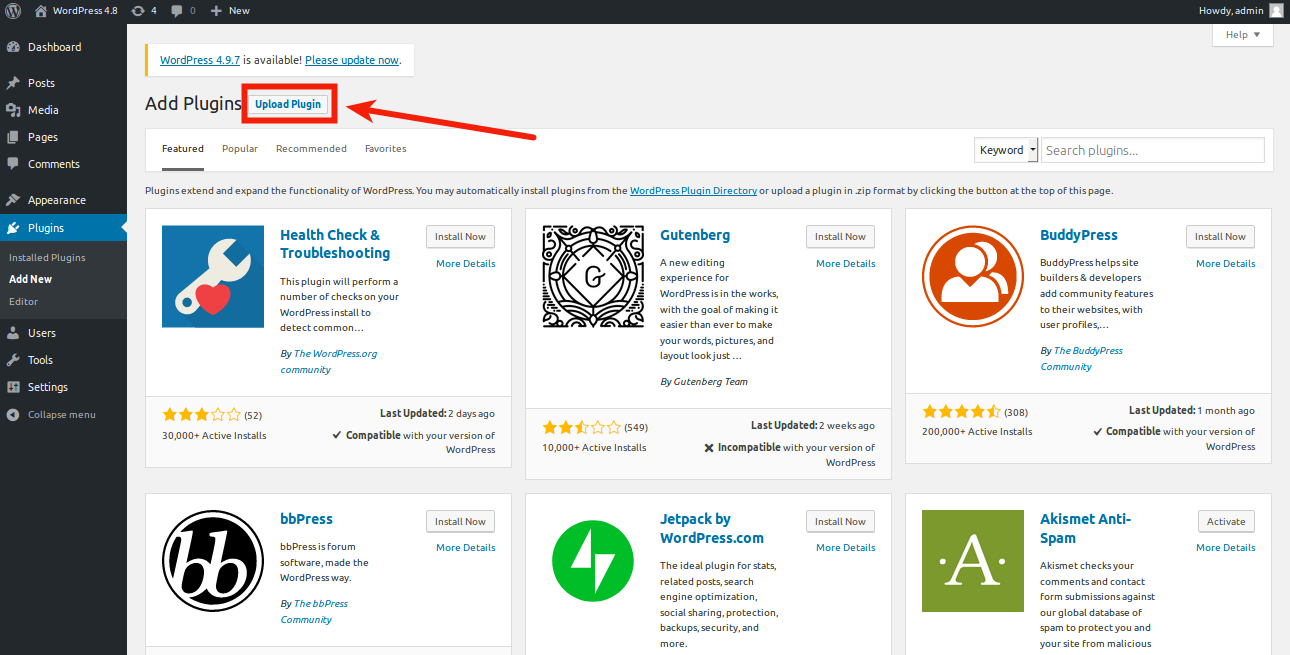Visit The WordPress.org community author link
The image size is (1290, 655).
coord(329,362)
